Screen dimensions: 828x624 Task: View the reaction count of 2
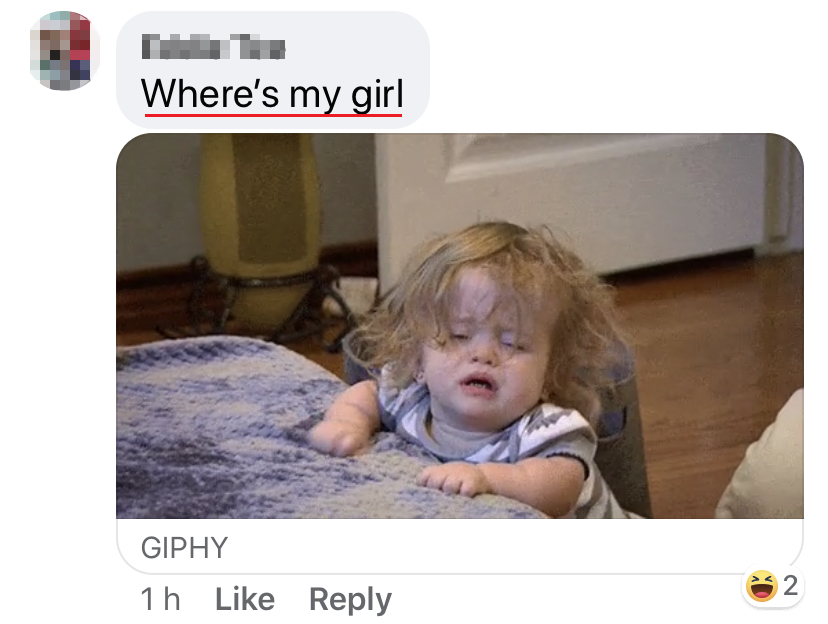[x=790, y=585]
